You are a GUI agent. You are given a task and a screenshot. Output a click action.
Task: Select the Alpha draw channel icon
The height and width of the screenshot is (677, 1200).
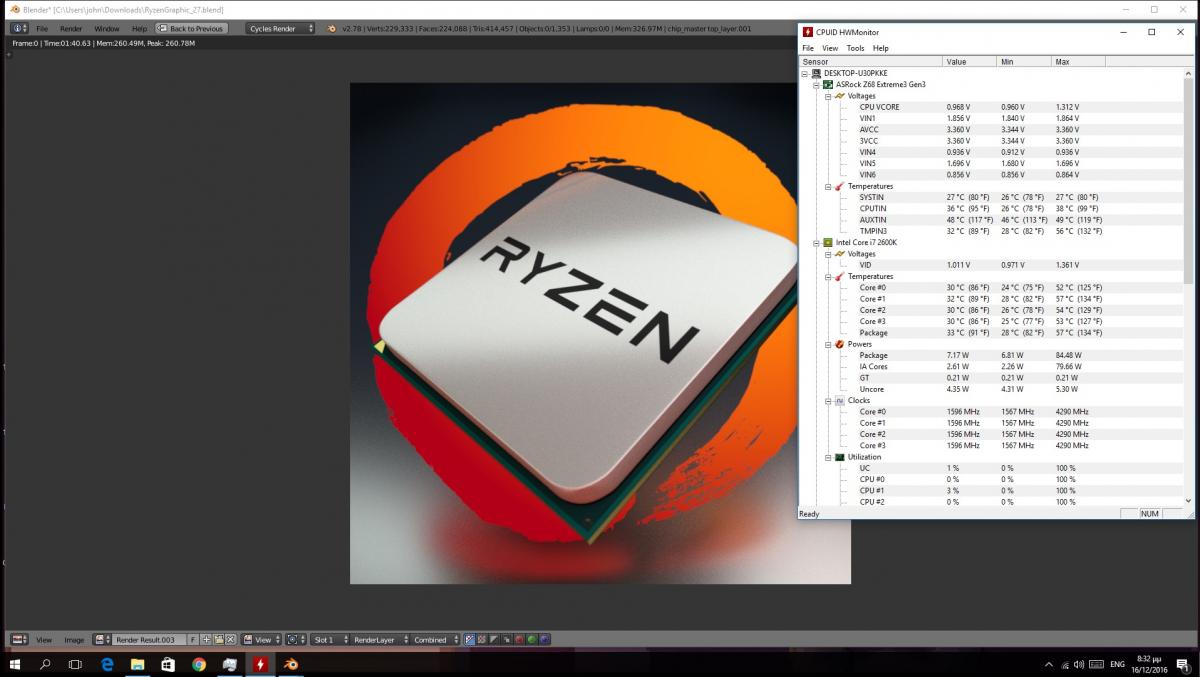tap(493, 639)
